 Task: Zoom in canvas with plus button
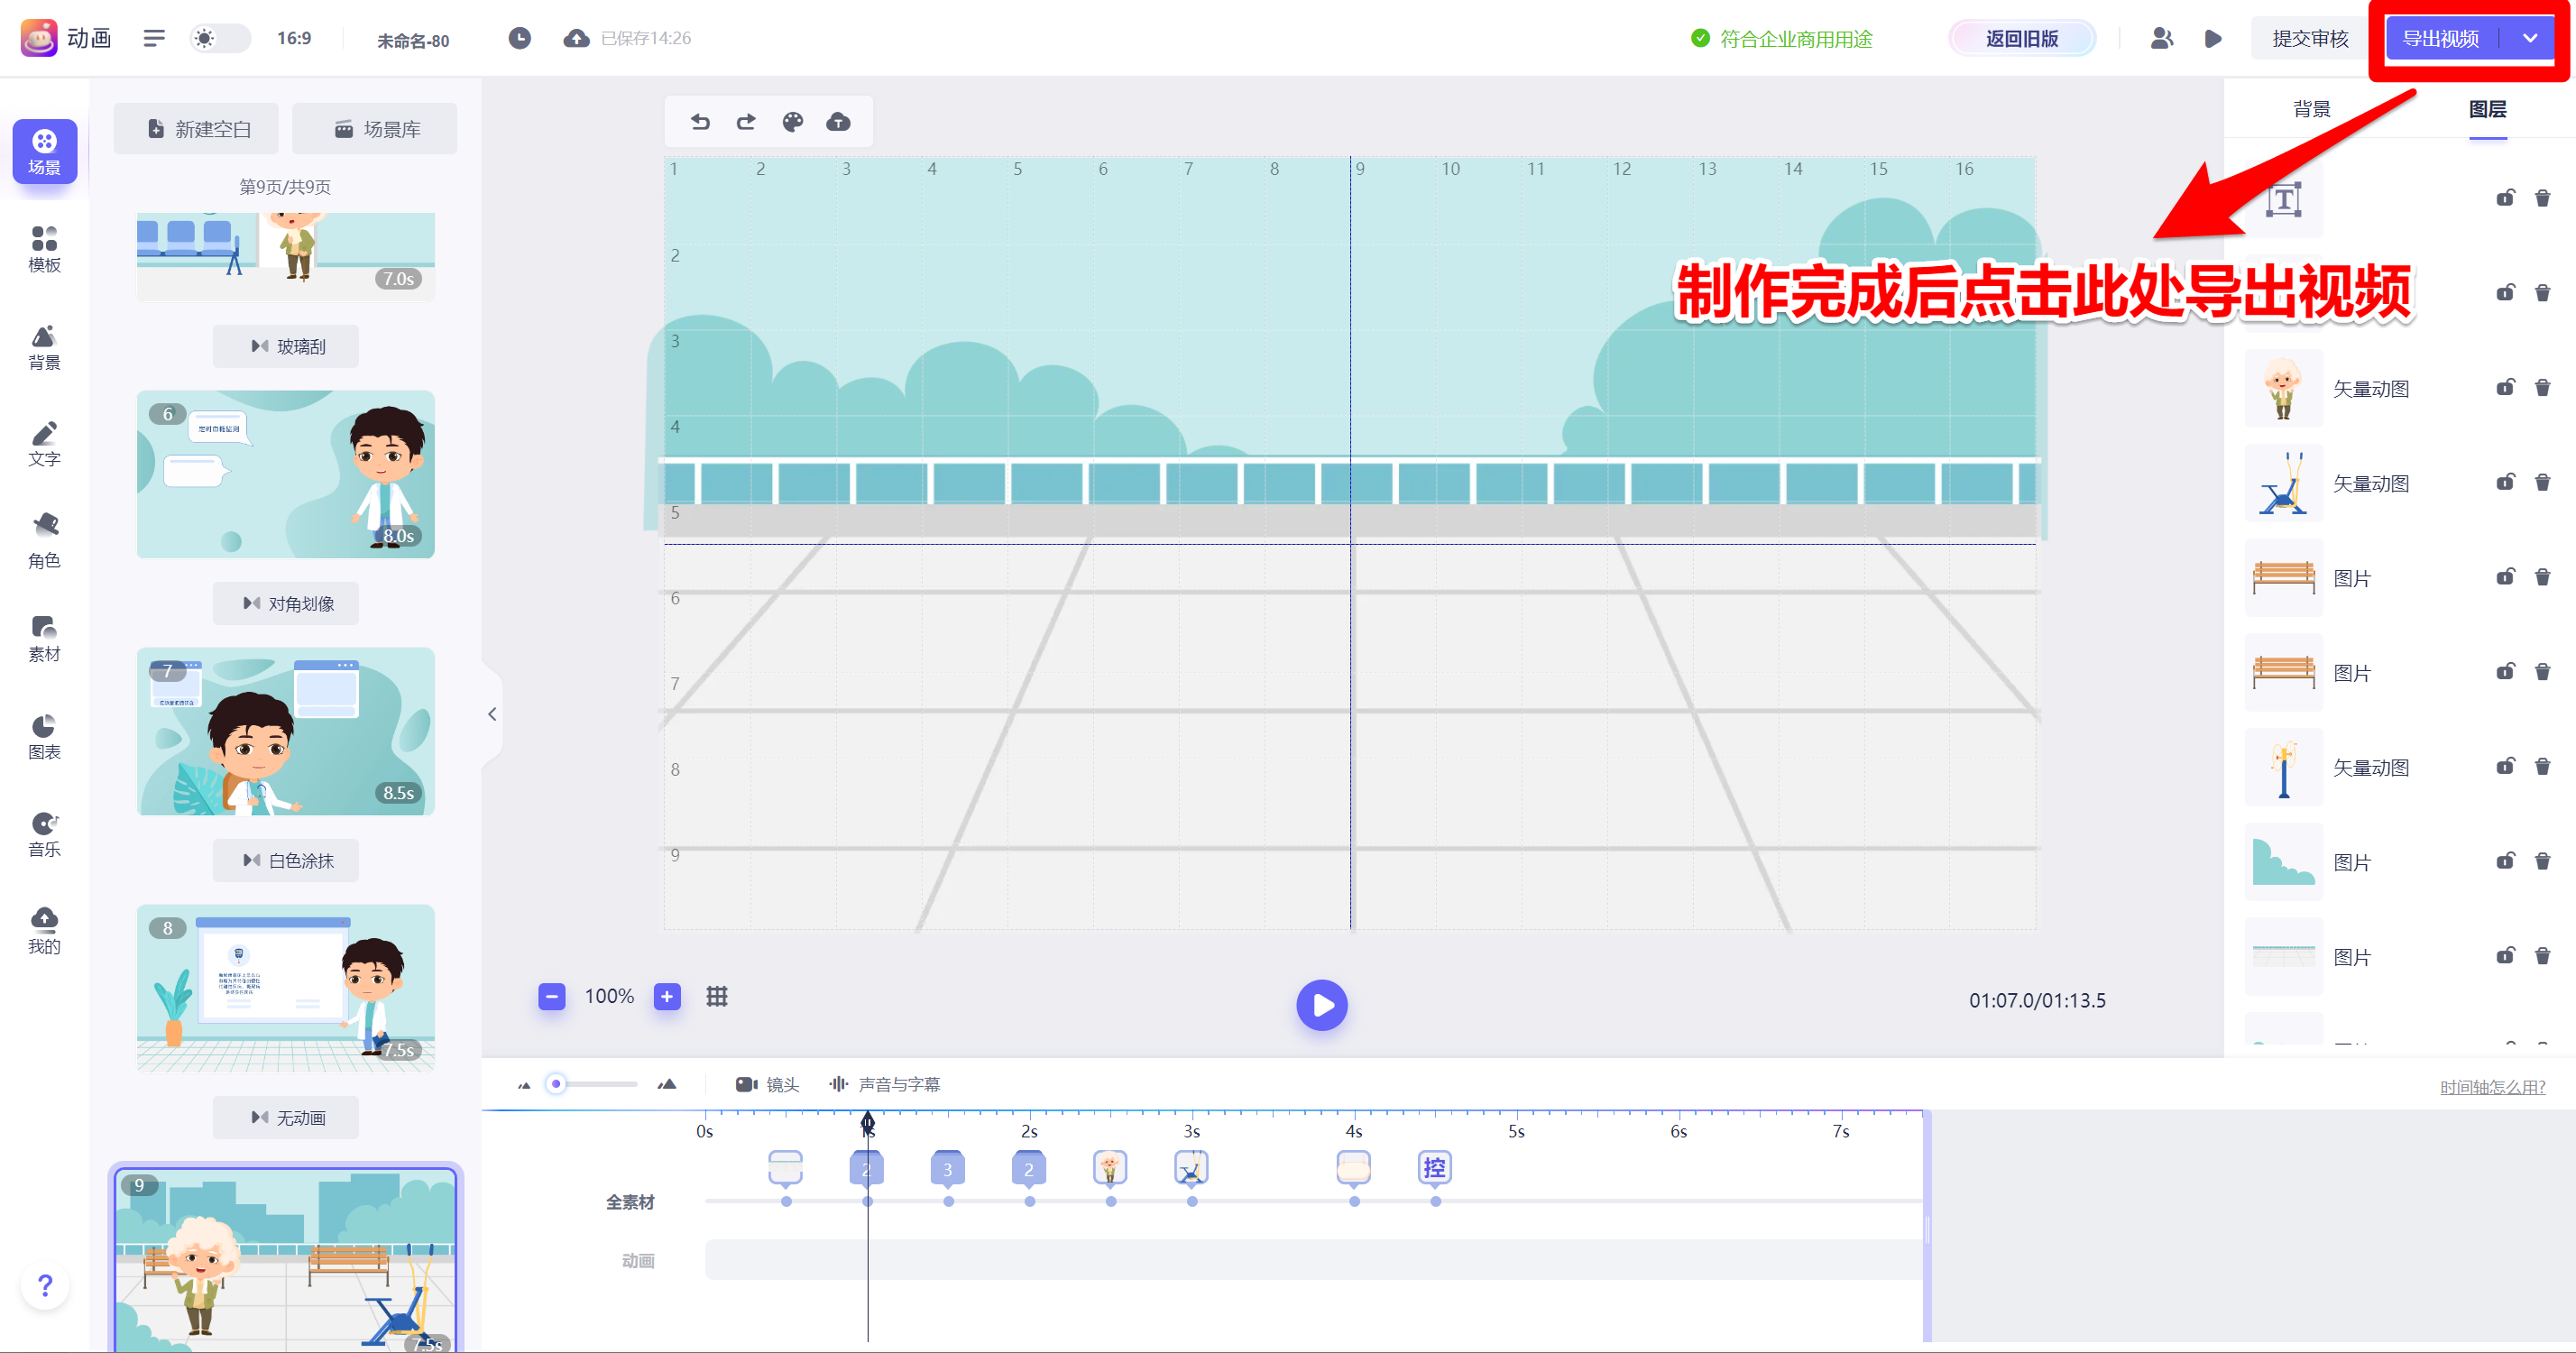tap(667, 996)
